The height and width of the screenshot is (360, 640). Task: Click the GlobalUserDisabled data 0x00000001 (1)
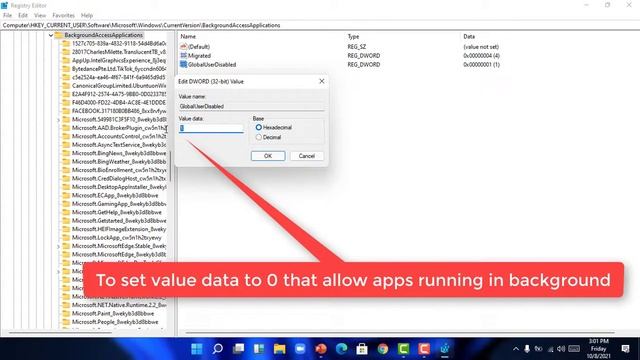point(481,64)
